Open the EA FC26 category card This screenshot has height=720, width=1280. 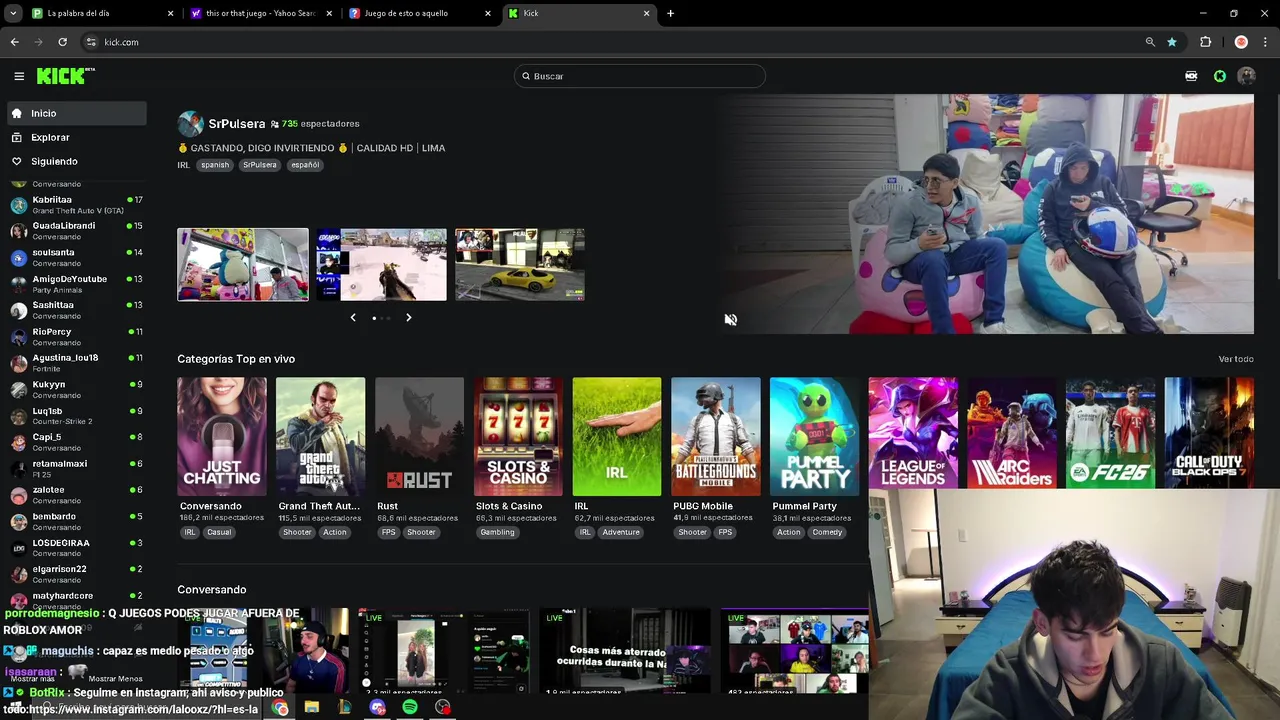pos(1110,432)
